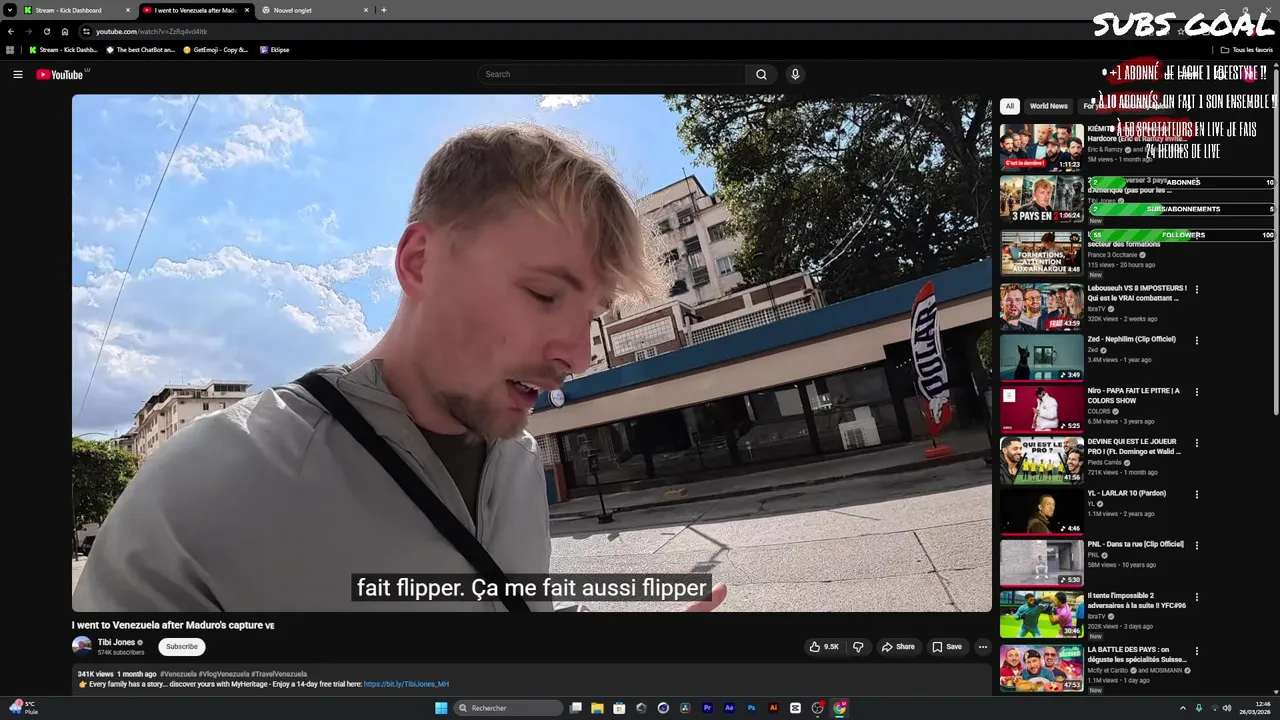Open the Tibi Jones channel name link
Screen dimensions: 1280x720
[116, 642]
